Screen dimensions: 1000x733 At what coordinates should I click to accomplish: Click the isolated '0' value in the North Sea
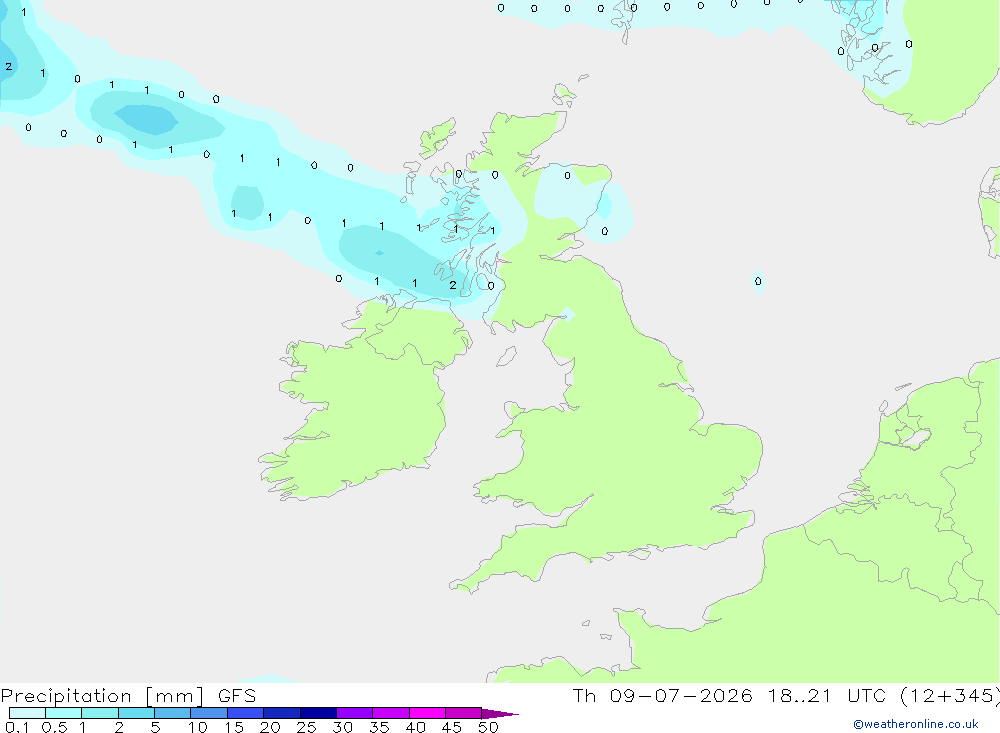(x=758, y=281)
